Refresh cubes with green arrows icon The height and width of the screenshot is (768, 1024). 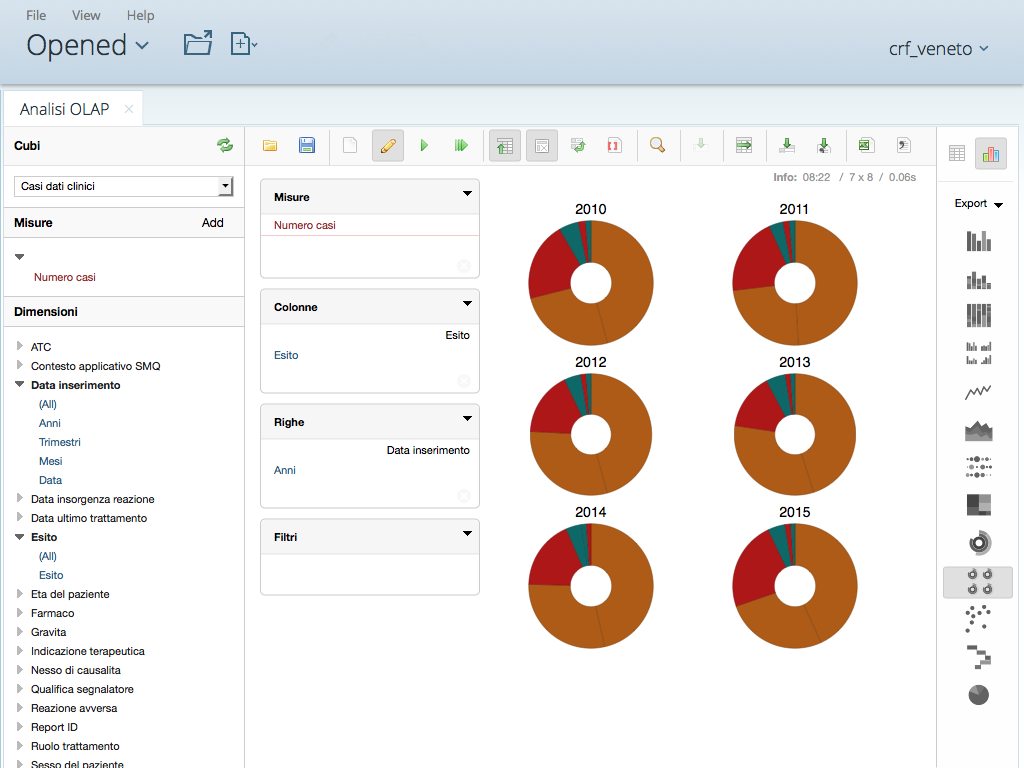coord(225,145)
